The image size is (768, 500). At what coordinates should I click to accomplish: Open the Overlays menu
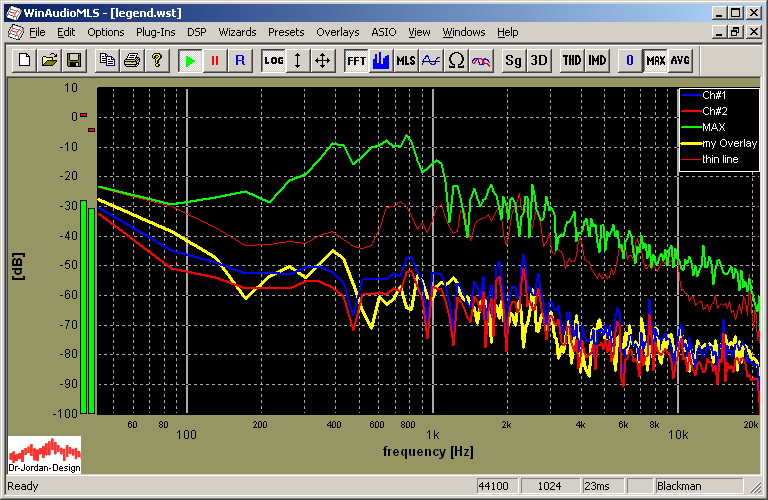click(x=337, y=32)
